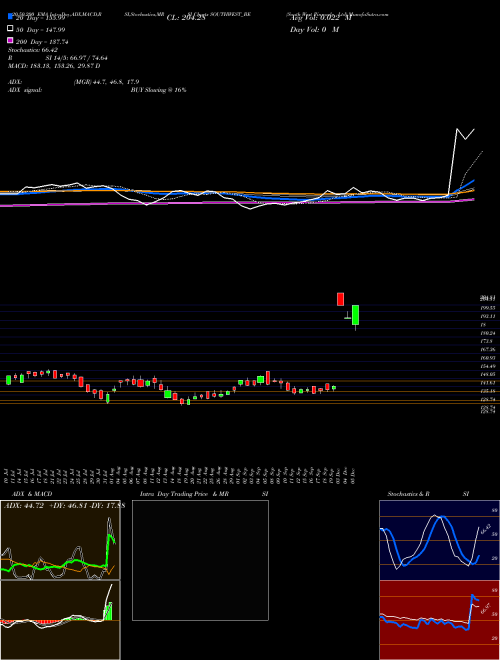Select the '50 Day = 147.99' legend text
This screenshot has height=660, width=500.
(41, 30)
